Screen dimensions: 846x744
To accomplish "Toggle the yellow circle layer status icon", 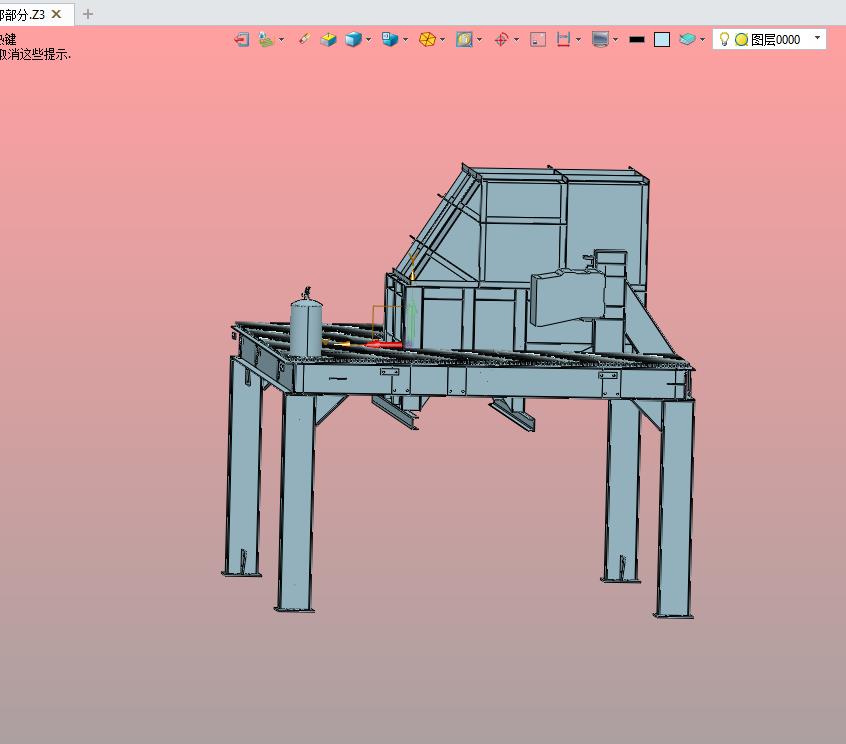I will coord(741,39).
